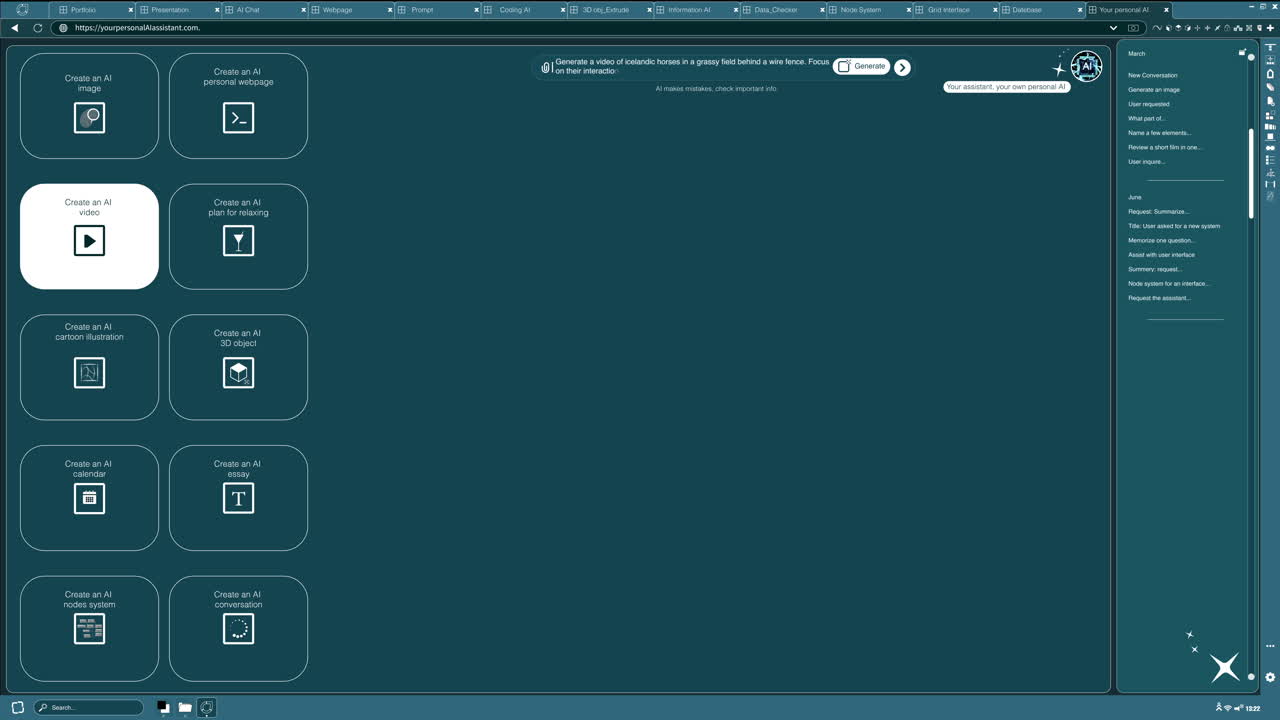1280x720 pixels.
Task: Open the "Review a short film in one..." conversation
Action: (1165, 147)
